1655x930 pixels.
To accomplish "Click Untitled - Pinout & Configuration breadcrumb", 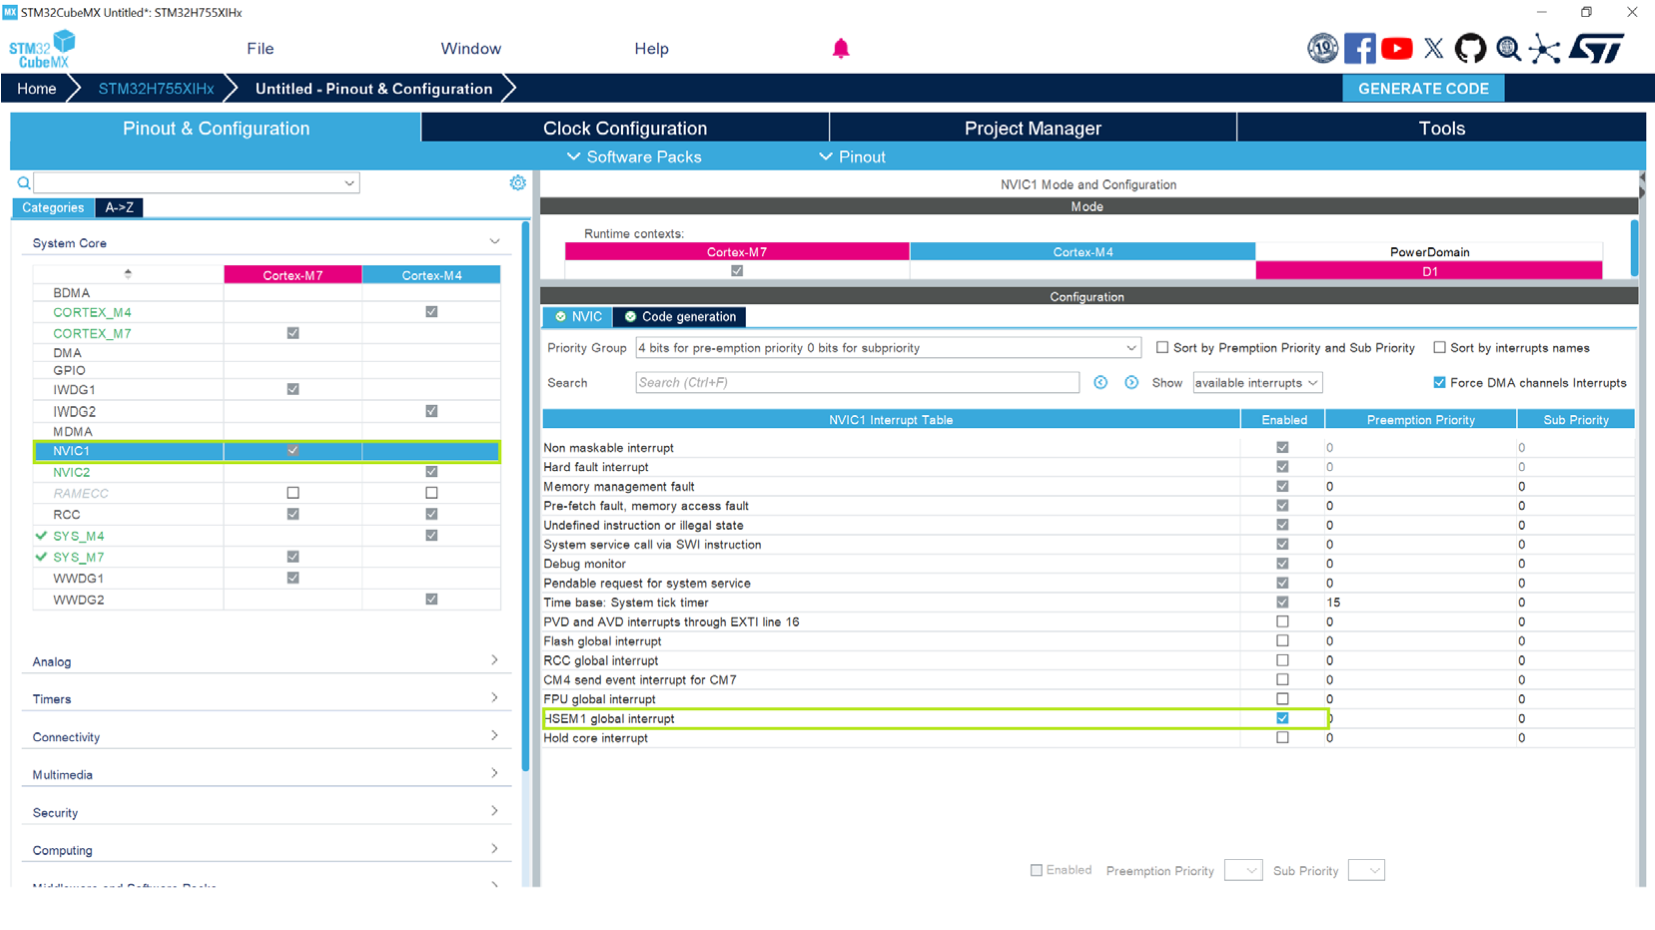I will click(374, 88).
